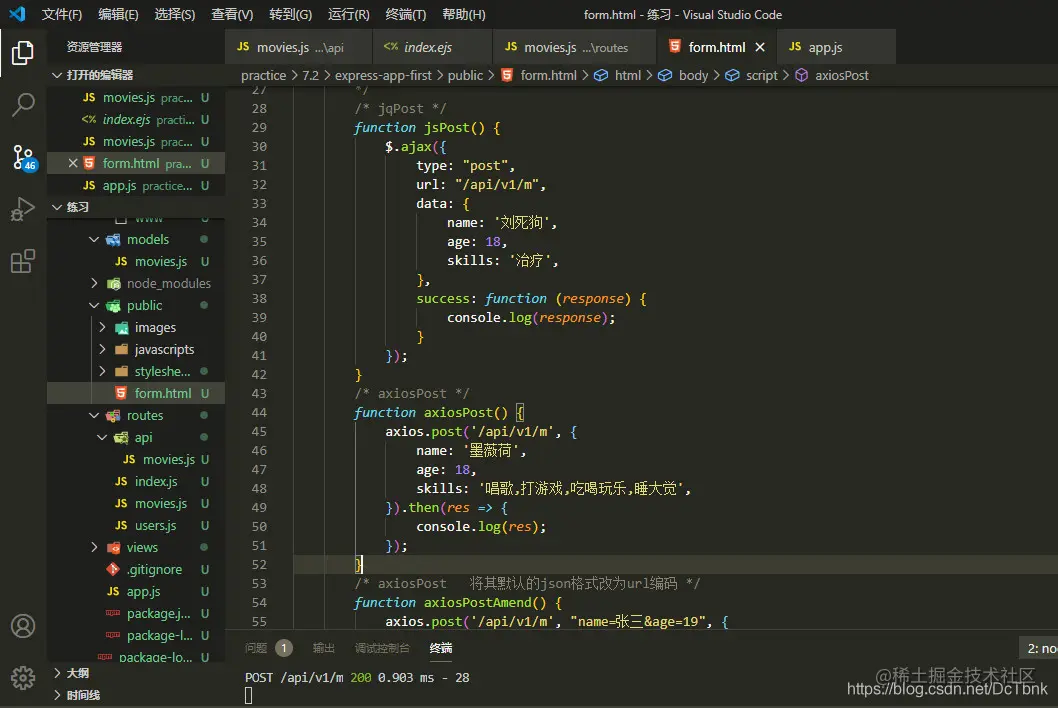Click the script breadcrumb segment
1058x708 pixels.
pyautogui.click(x=762, y=76)
